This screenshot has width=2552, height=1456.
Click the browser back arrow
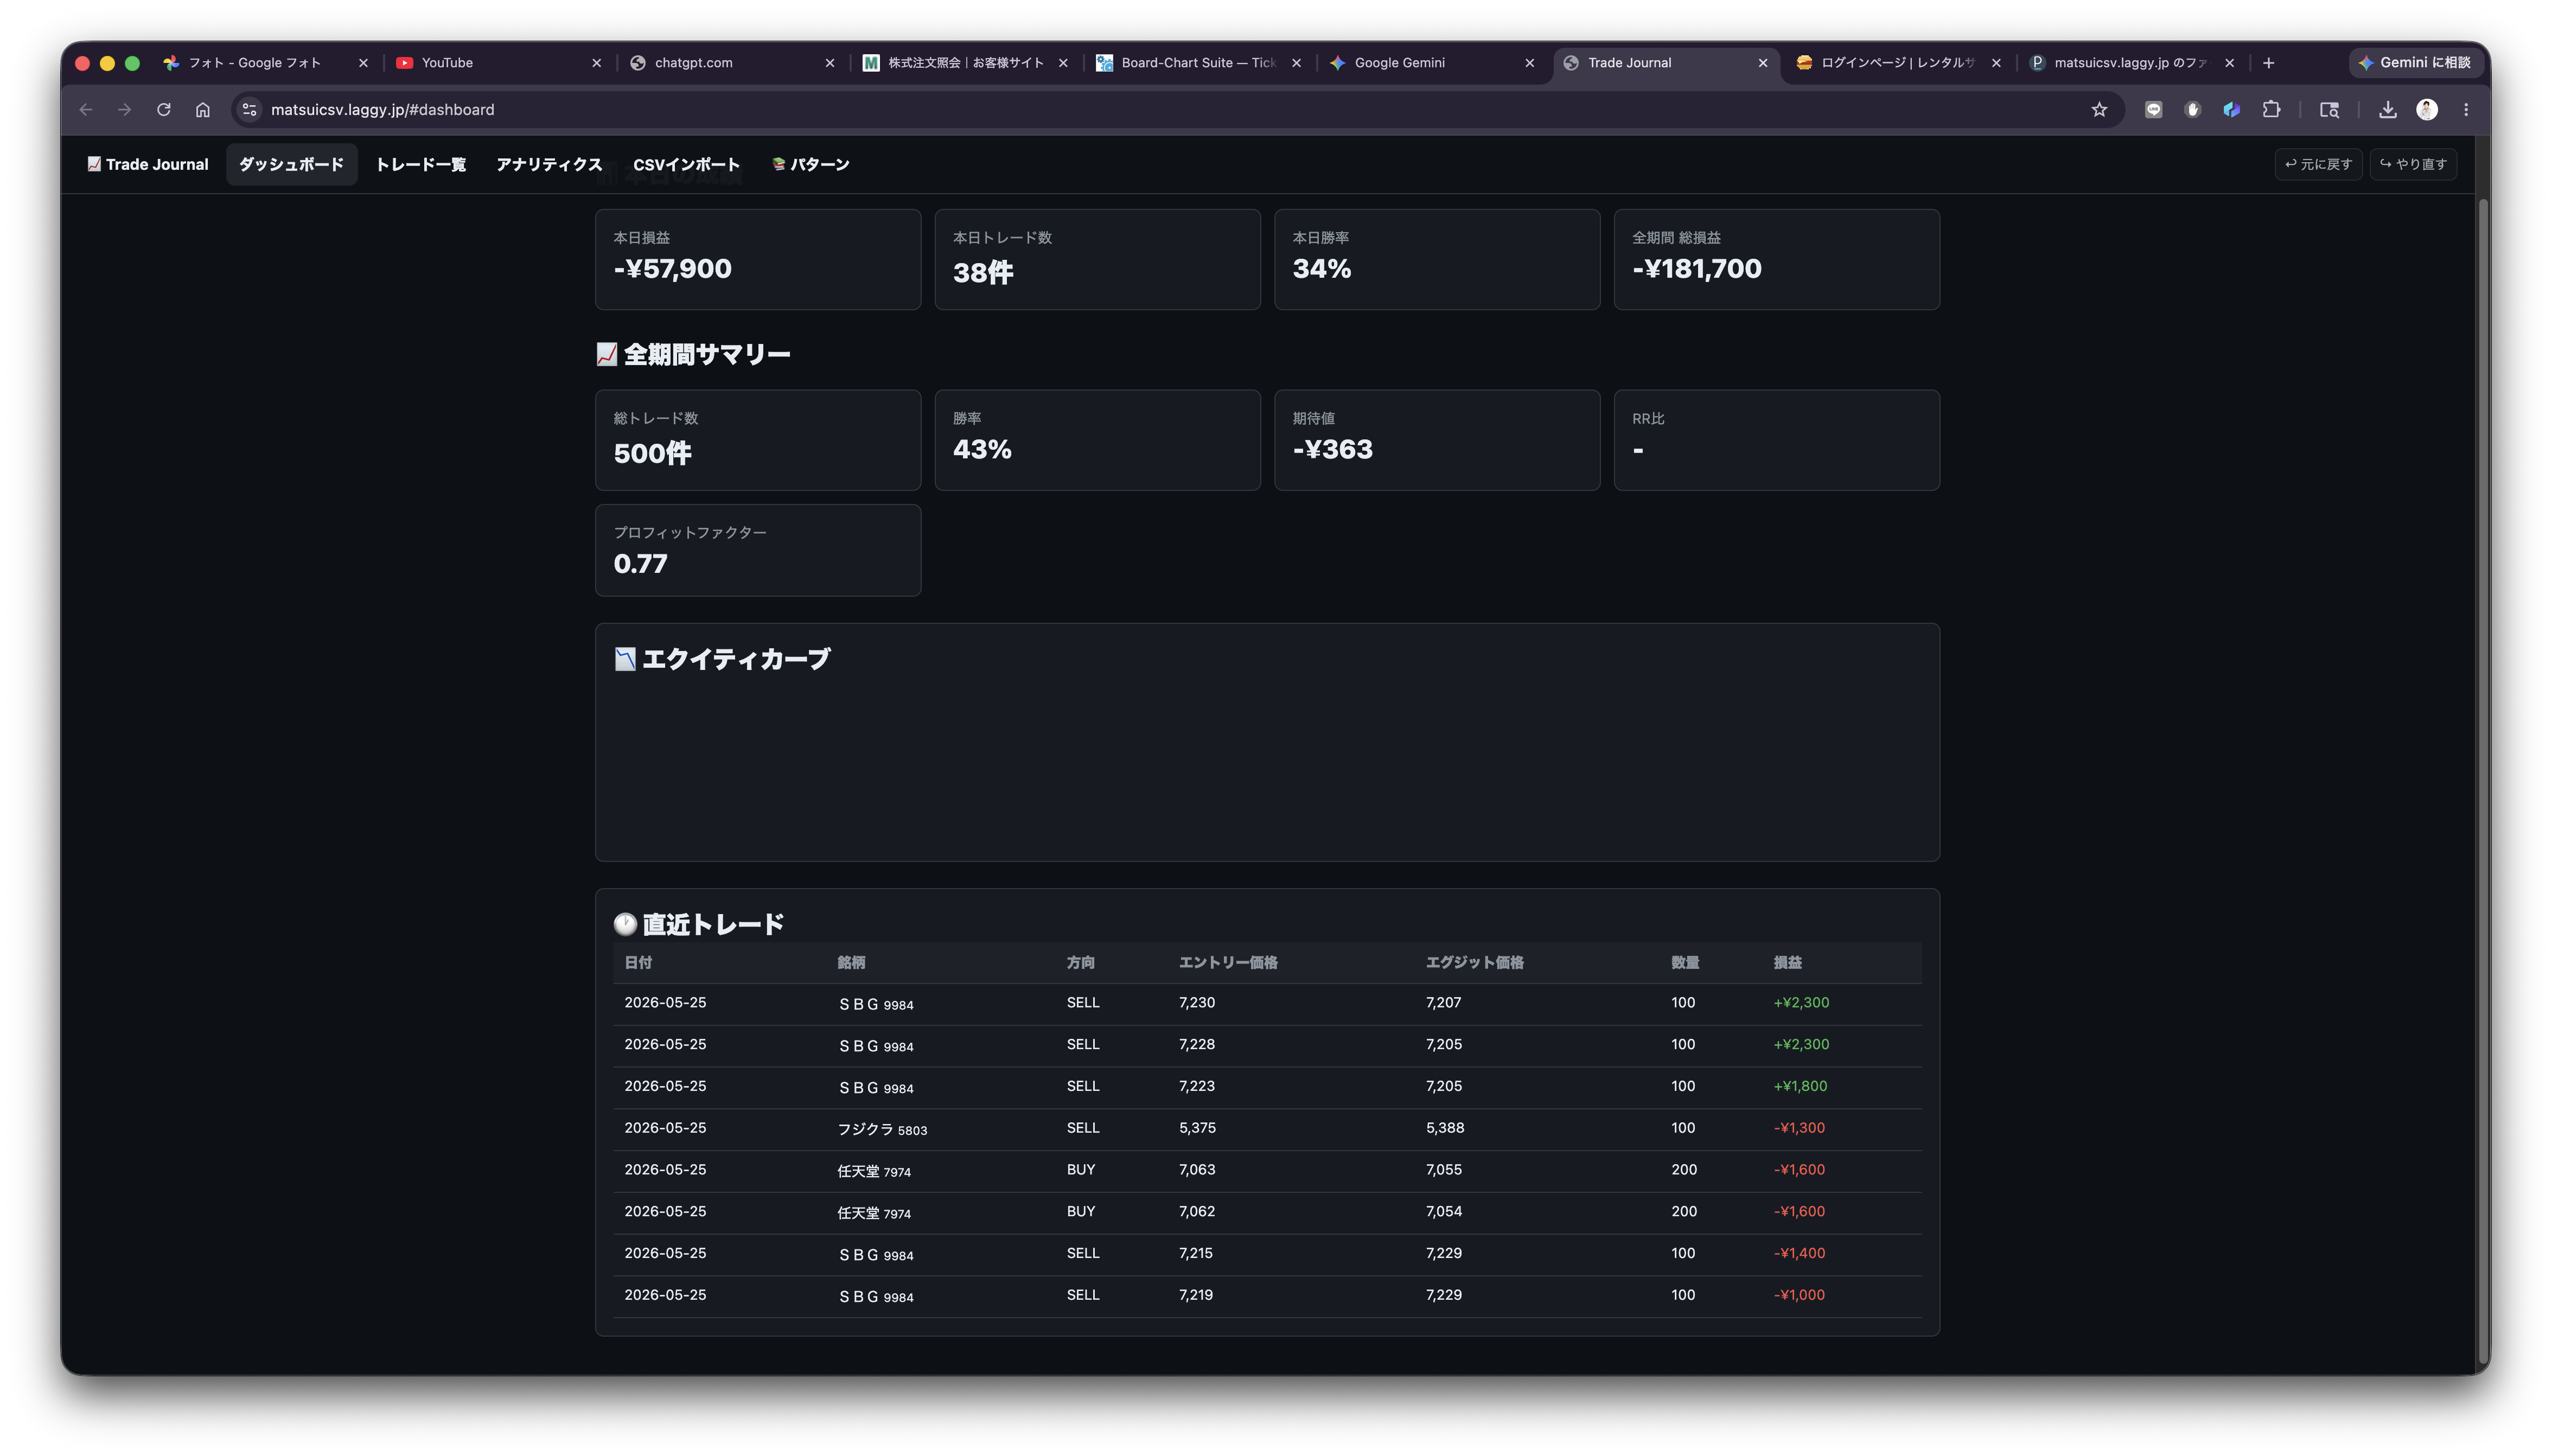(86, 110)
